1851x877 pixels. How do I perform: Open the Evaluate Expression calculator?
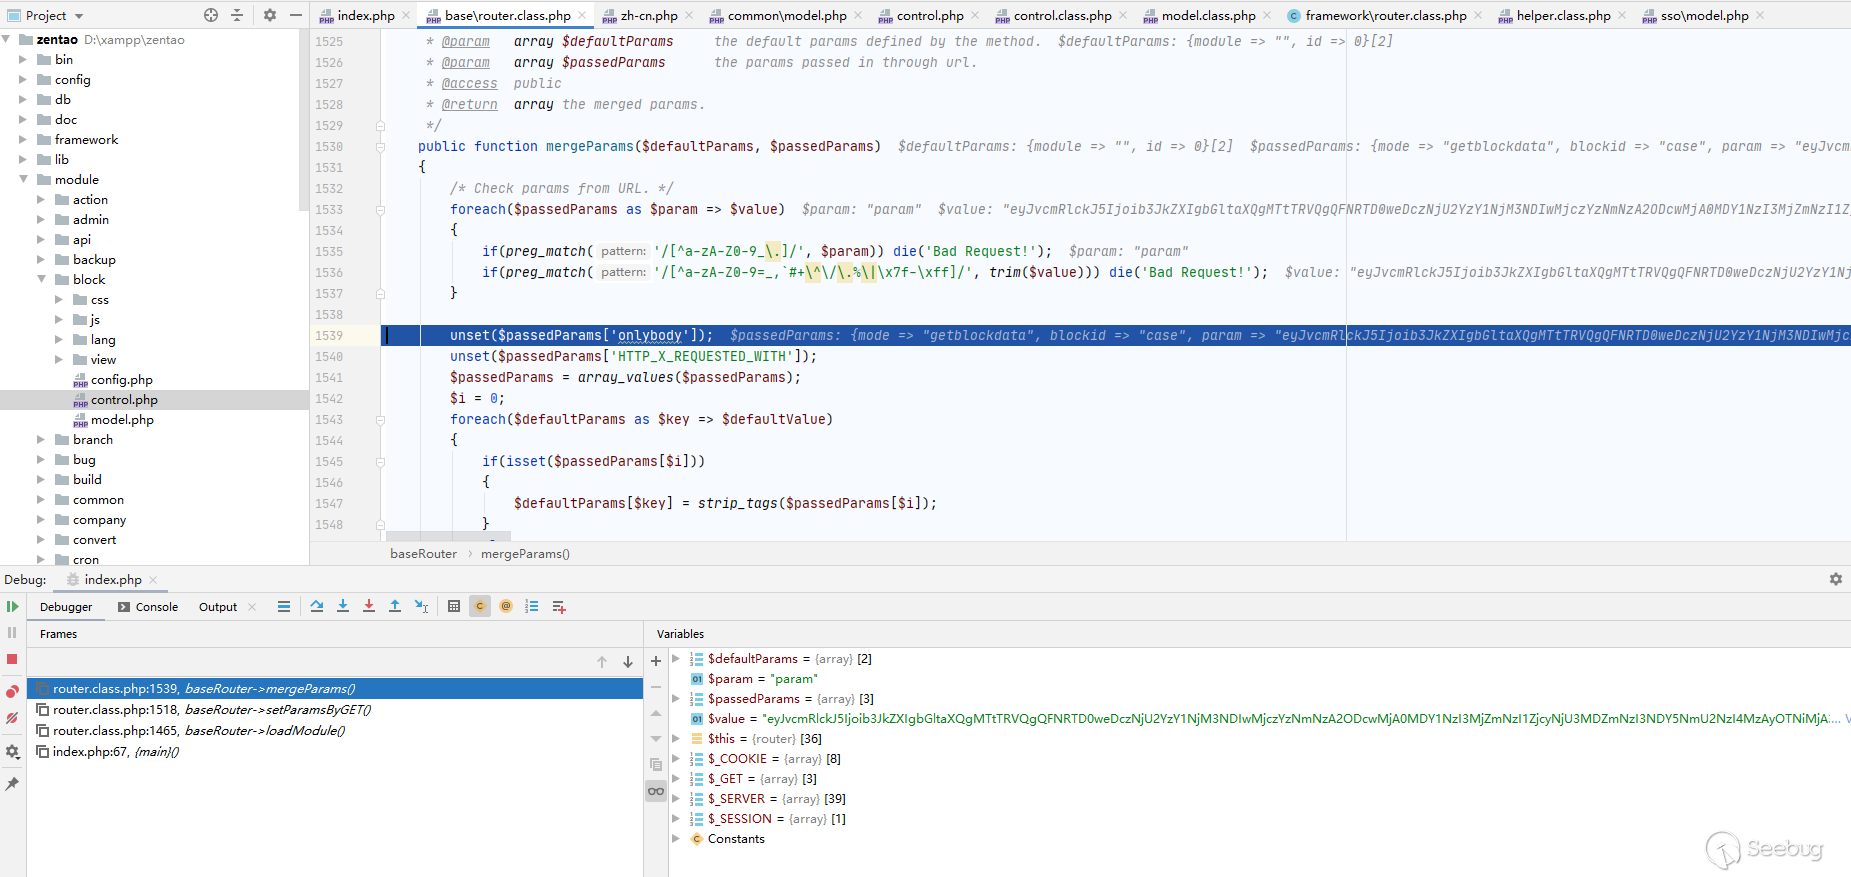click(454, 606)
